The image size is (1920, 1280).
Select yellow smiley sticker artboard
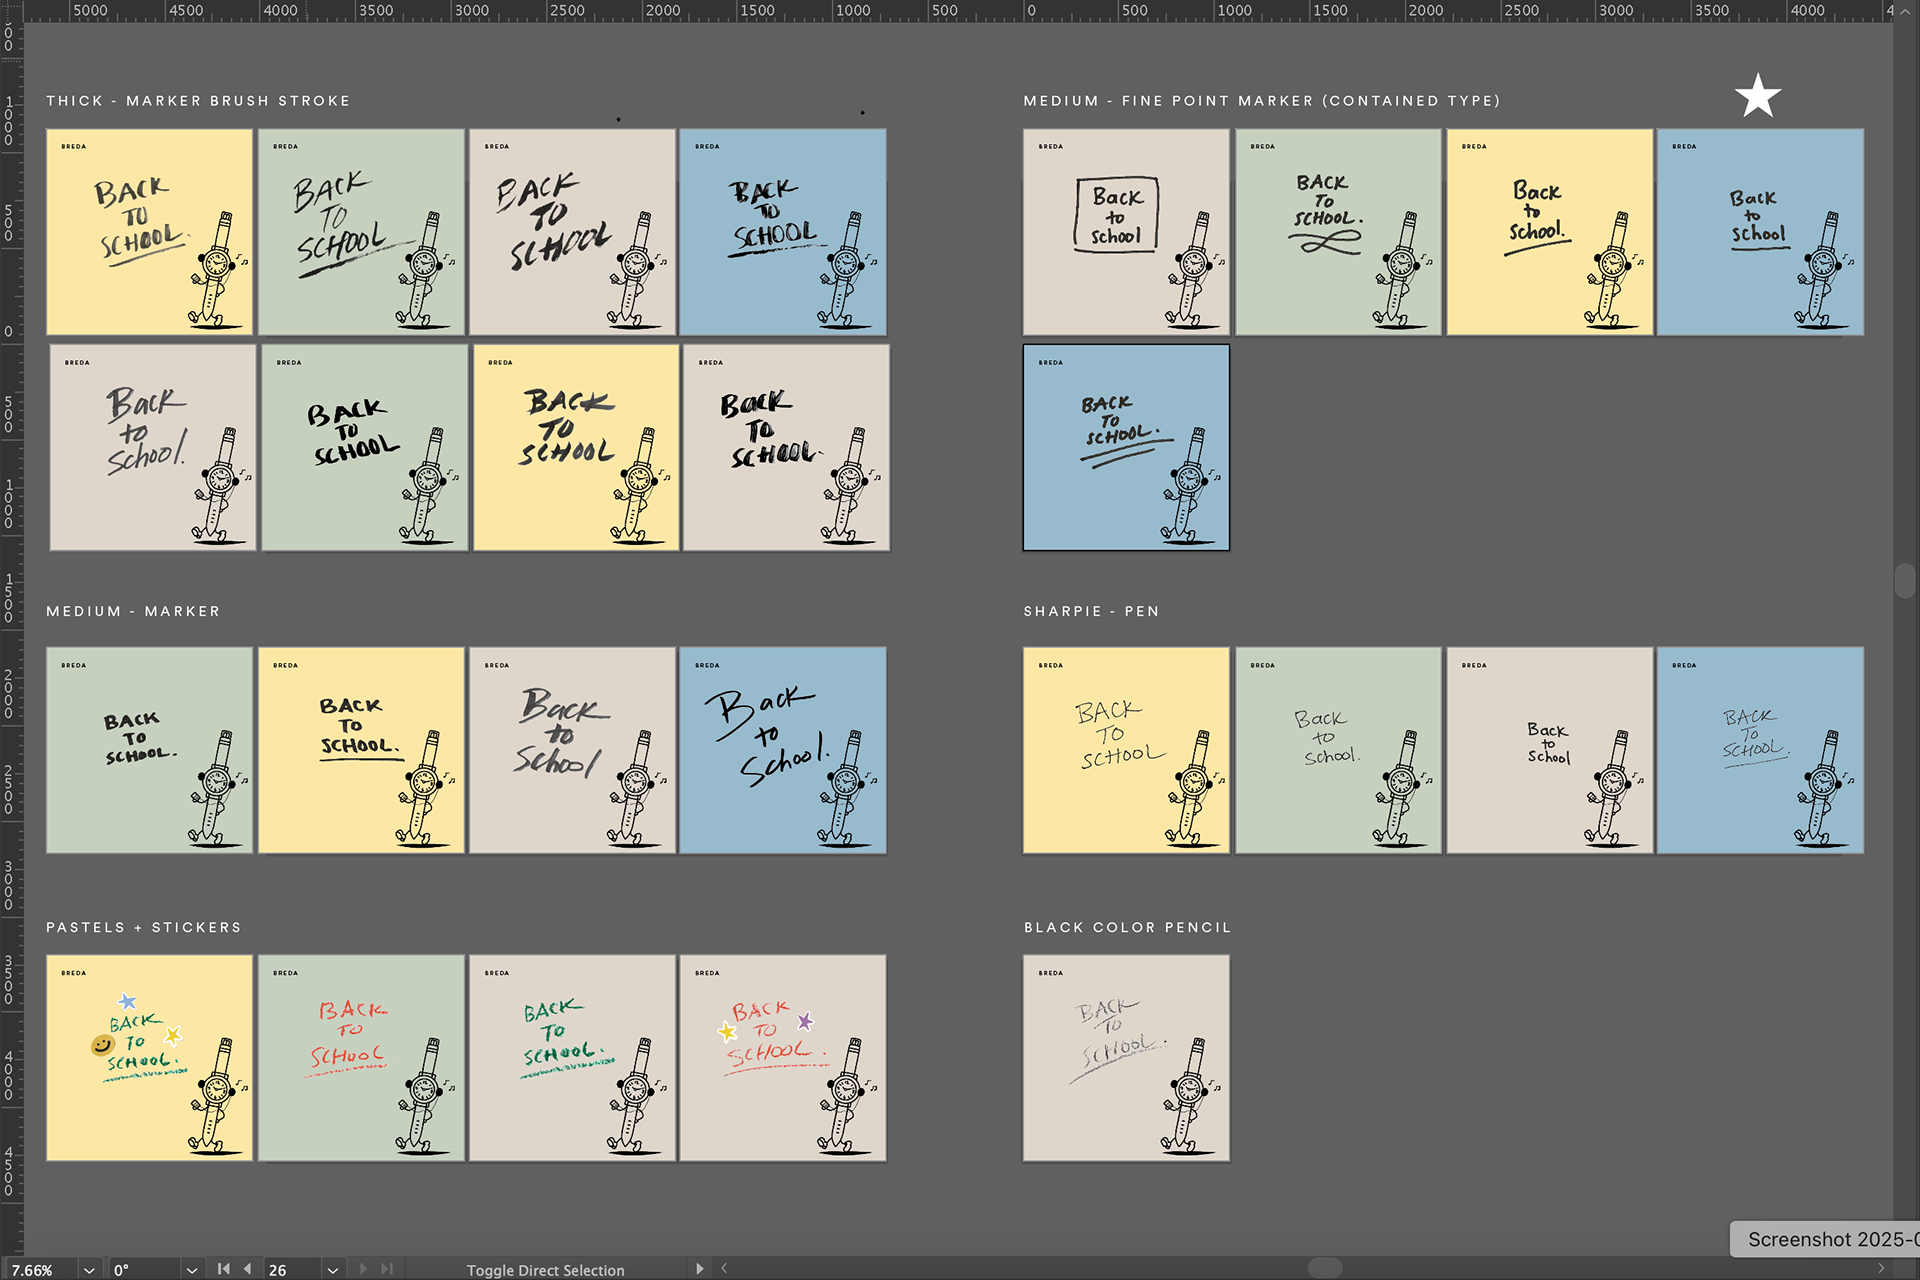pyautogui.click(x=149, y=1058)
